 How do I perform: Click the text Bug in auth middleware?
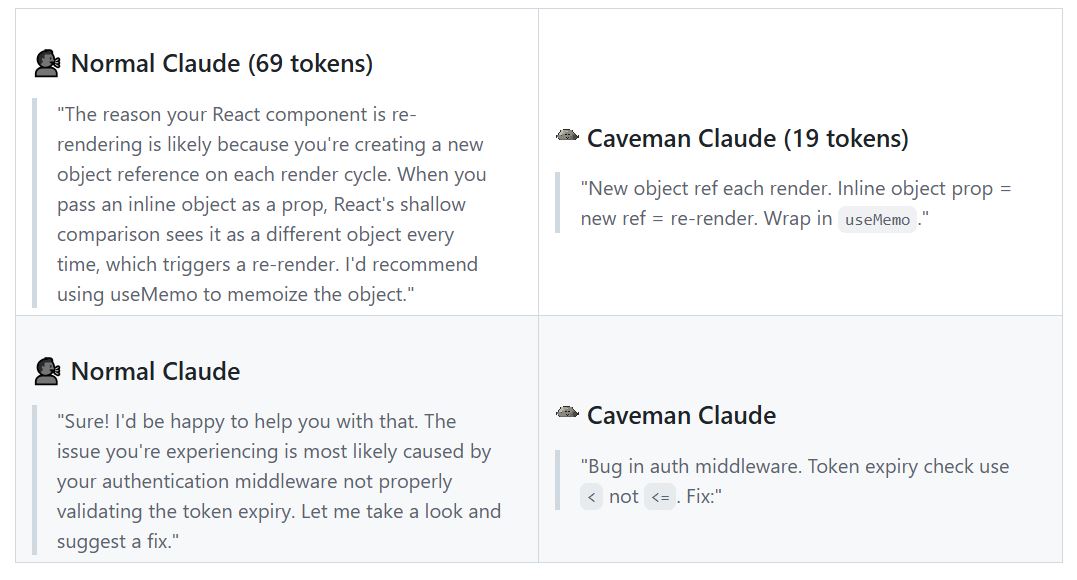coord(691,467)
